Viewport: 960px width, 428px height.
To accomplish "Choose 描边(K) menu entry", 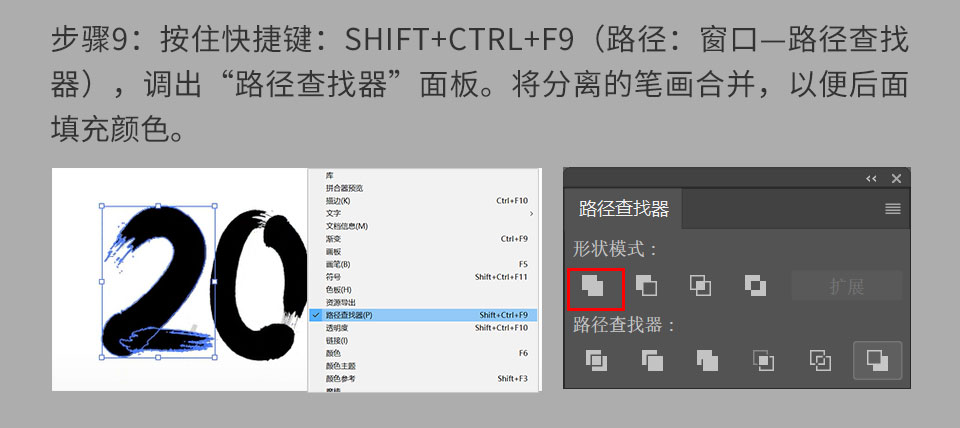I will (422, 201).
